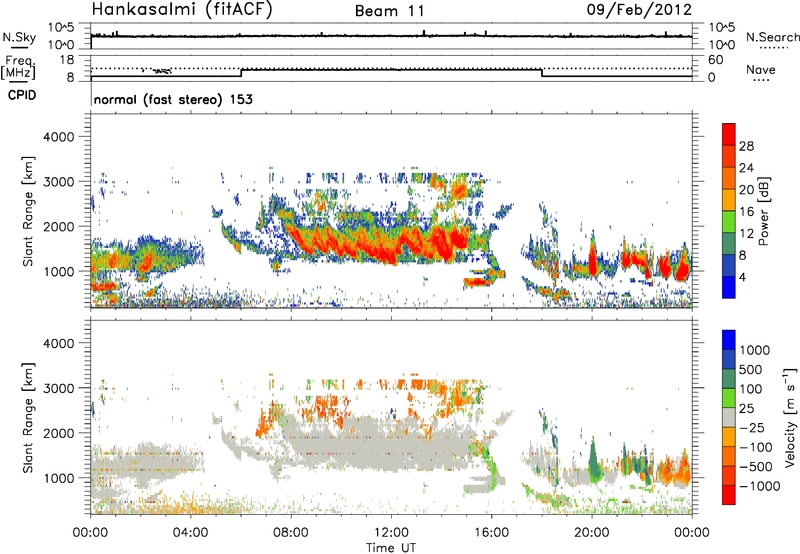800x554 pixels.
Task: Select the Power [dB] colorbar title
Action: 763,211
